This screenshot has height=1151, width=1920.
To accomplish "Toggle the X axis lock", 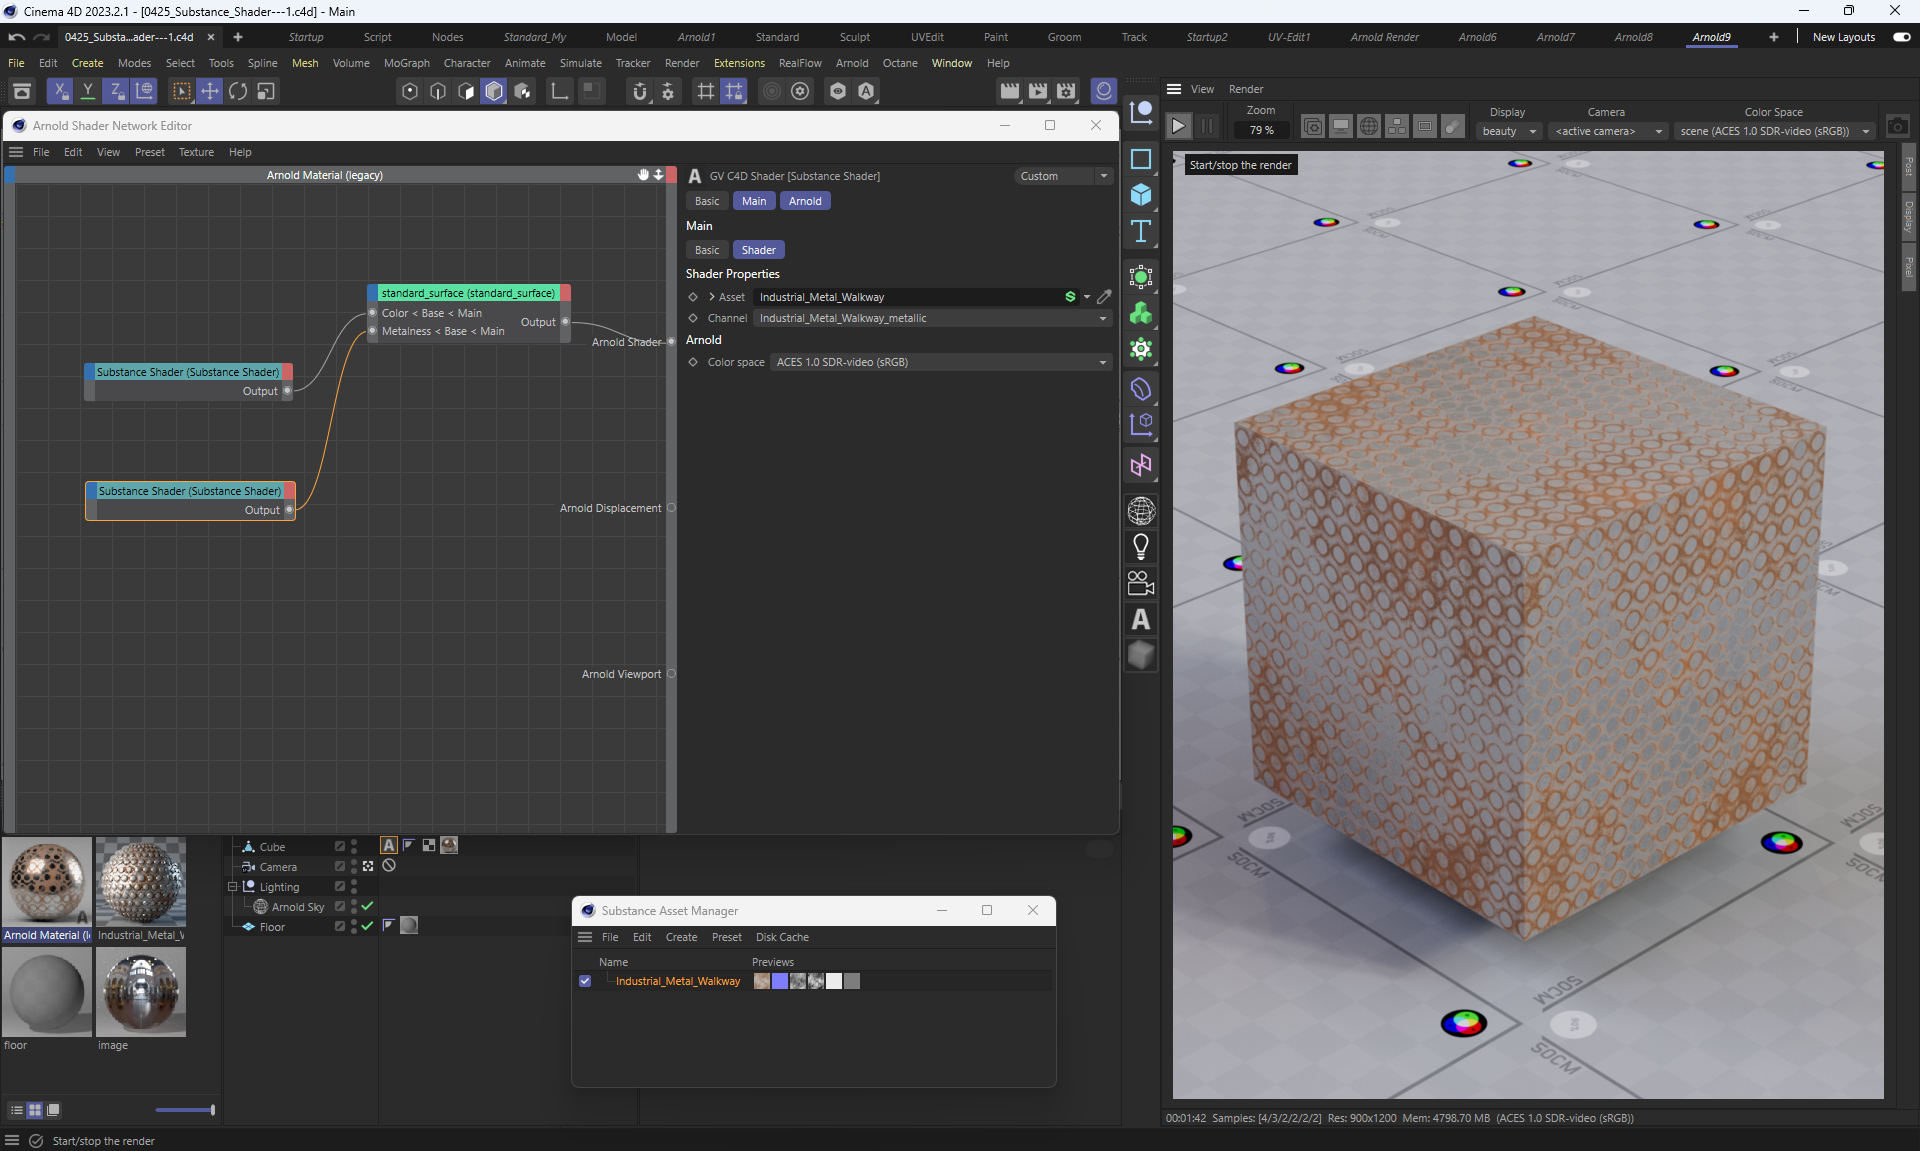I will [60, 91].
